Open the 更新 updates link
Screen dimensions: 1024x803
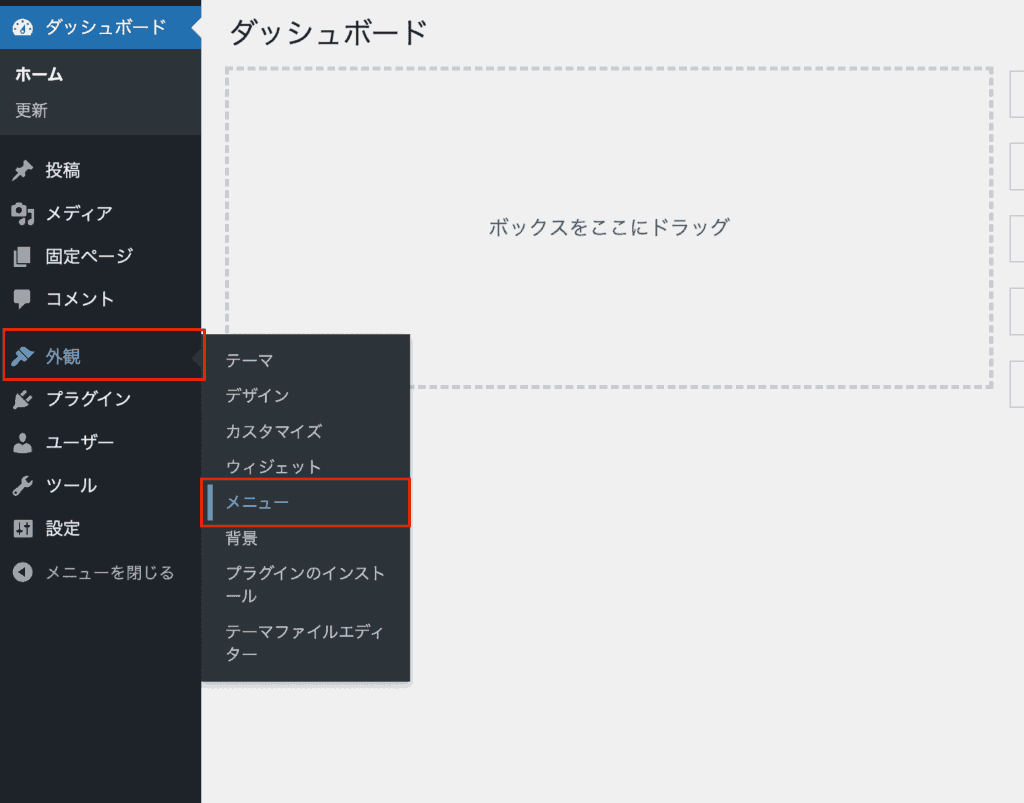click(x=31, y=111)
